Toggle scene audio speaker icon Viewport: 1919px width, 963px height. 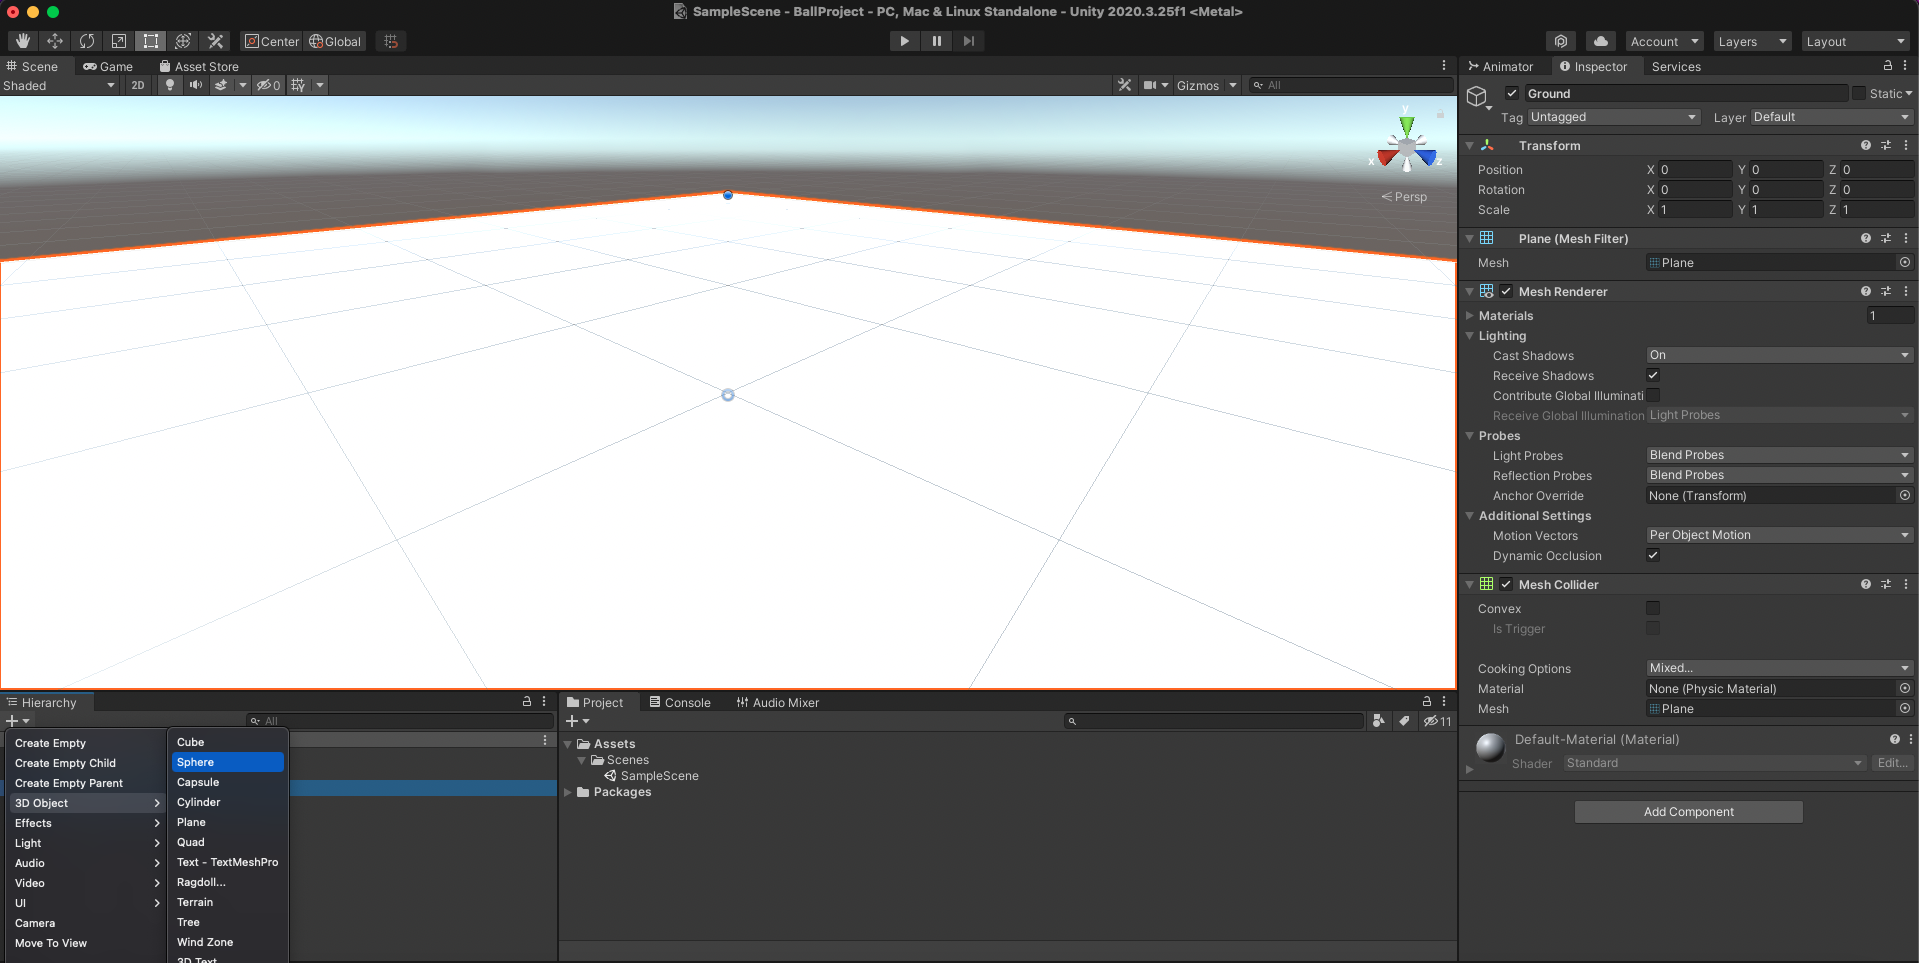pyautogui.click(x=195, y=85)
